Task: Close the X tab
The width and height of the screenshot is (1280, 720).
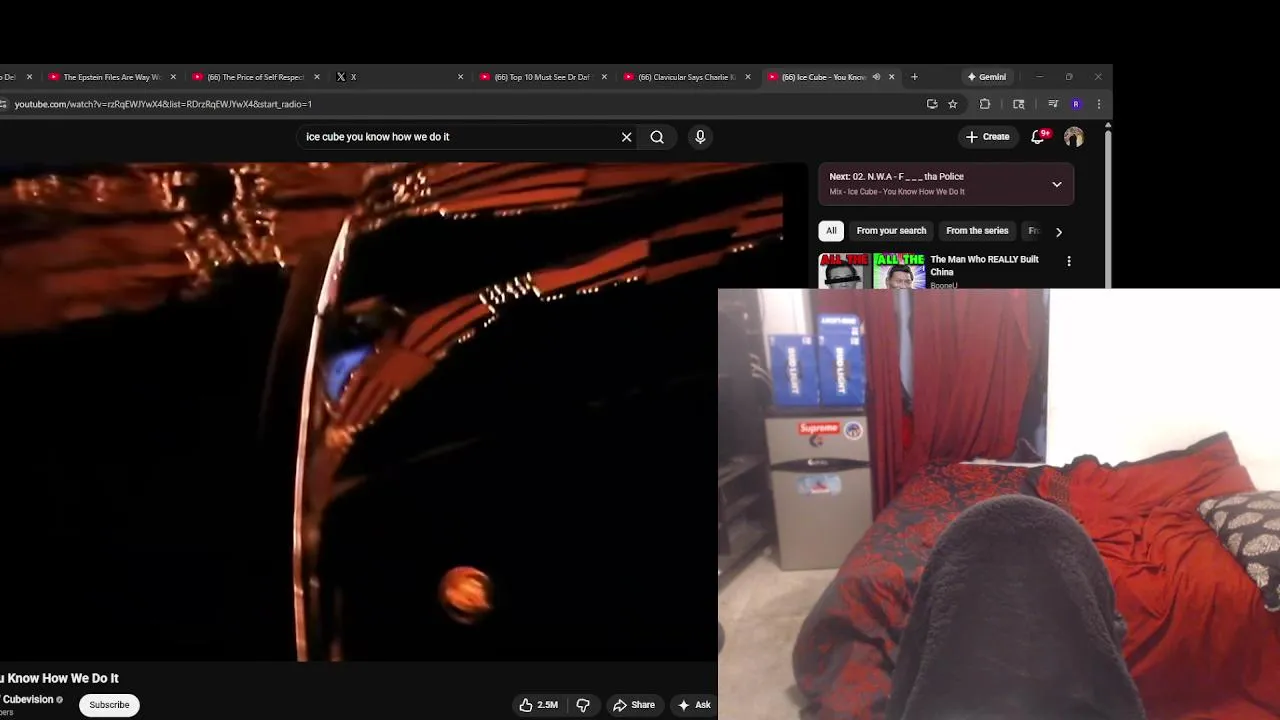Action: click(x=461, y=77)
